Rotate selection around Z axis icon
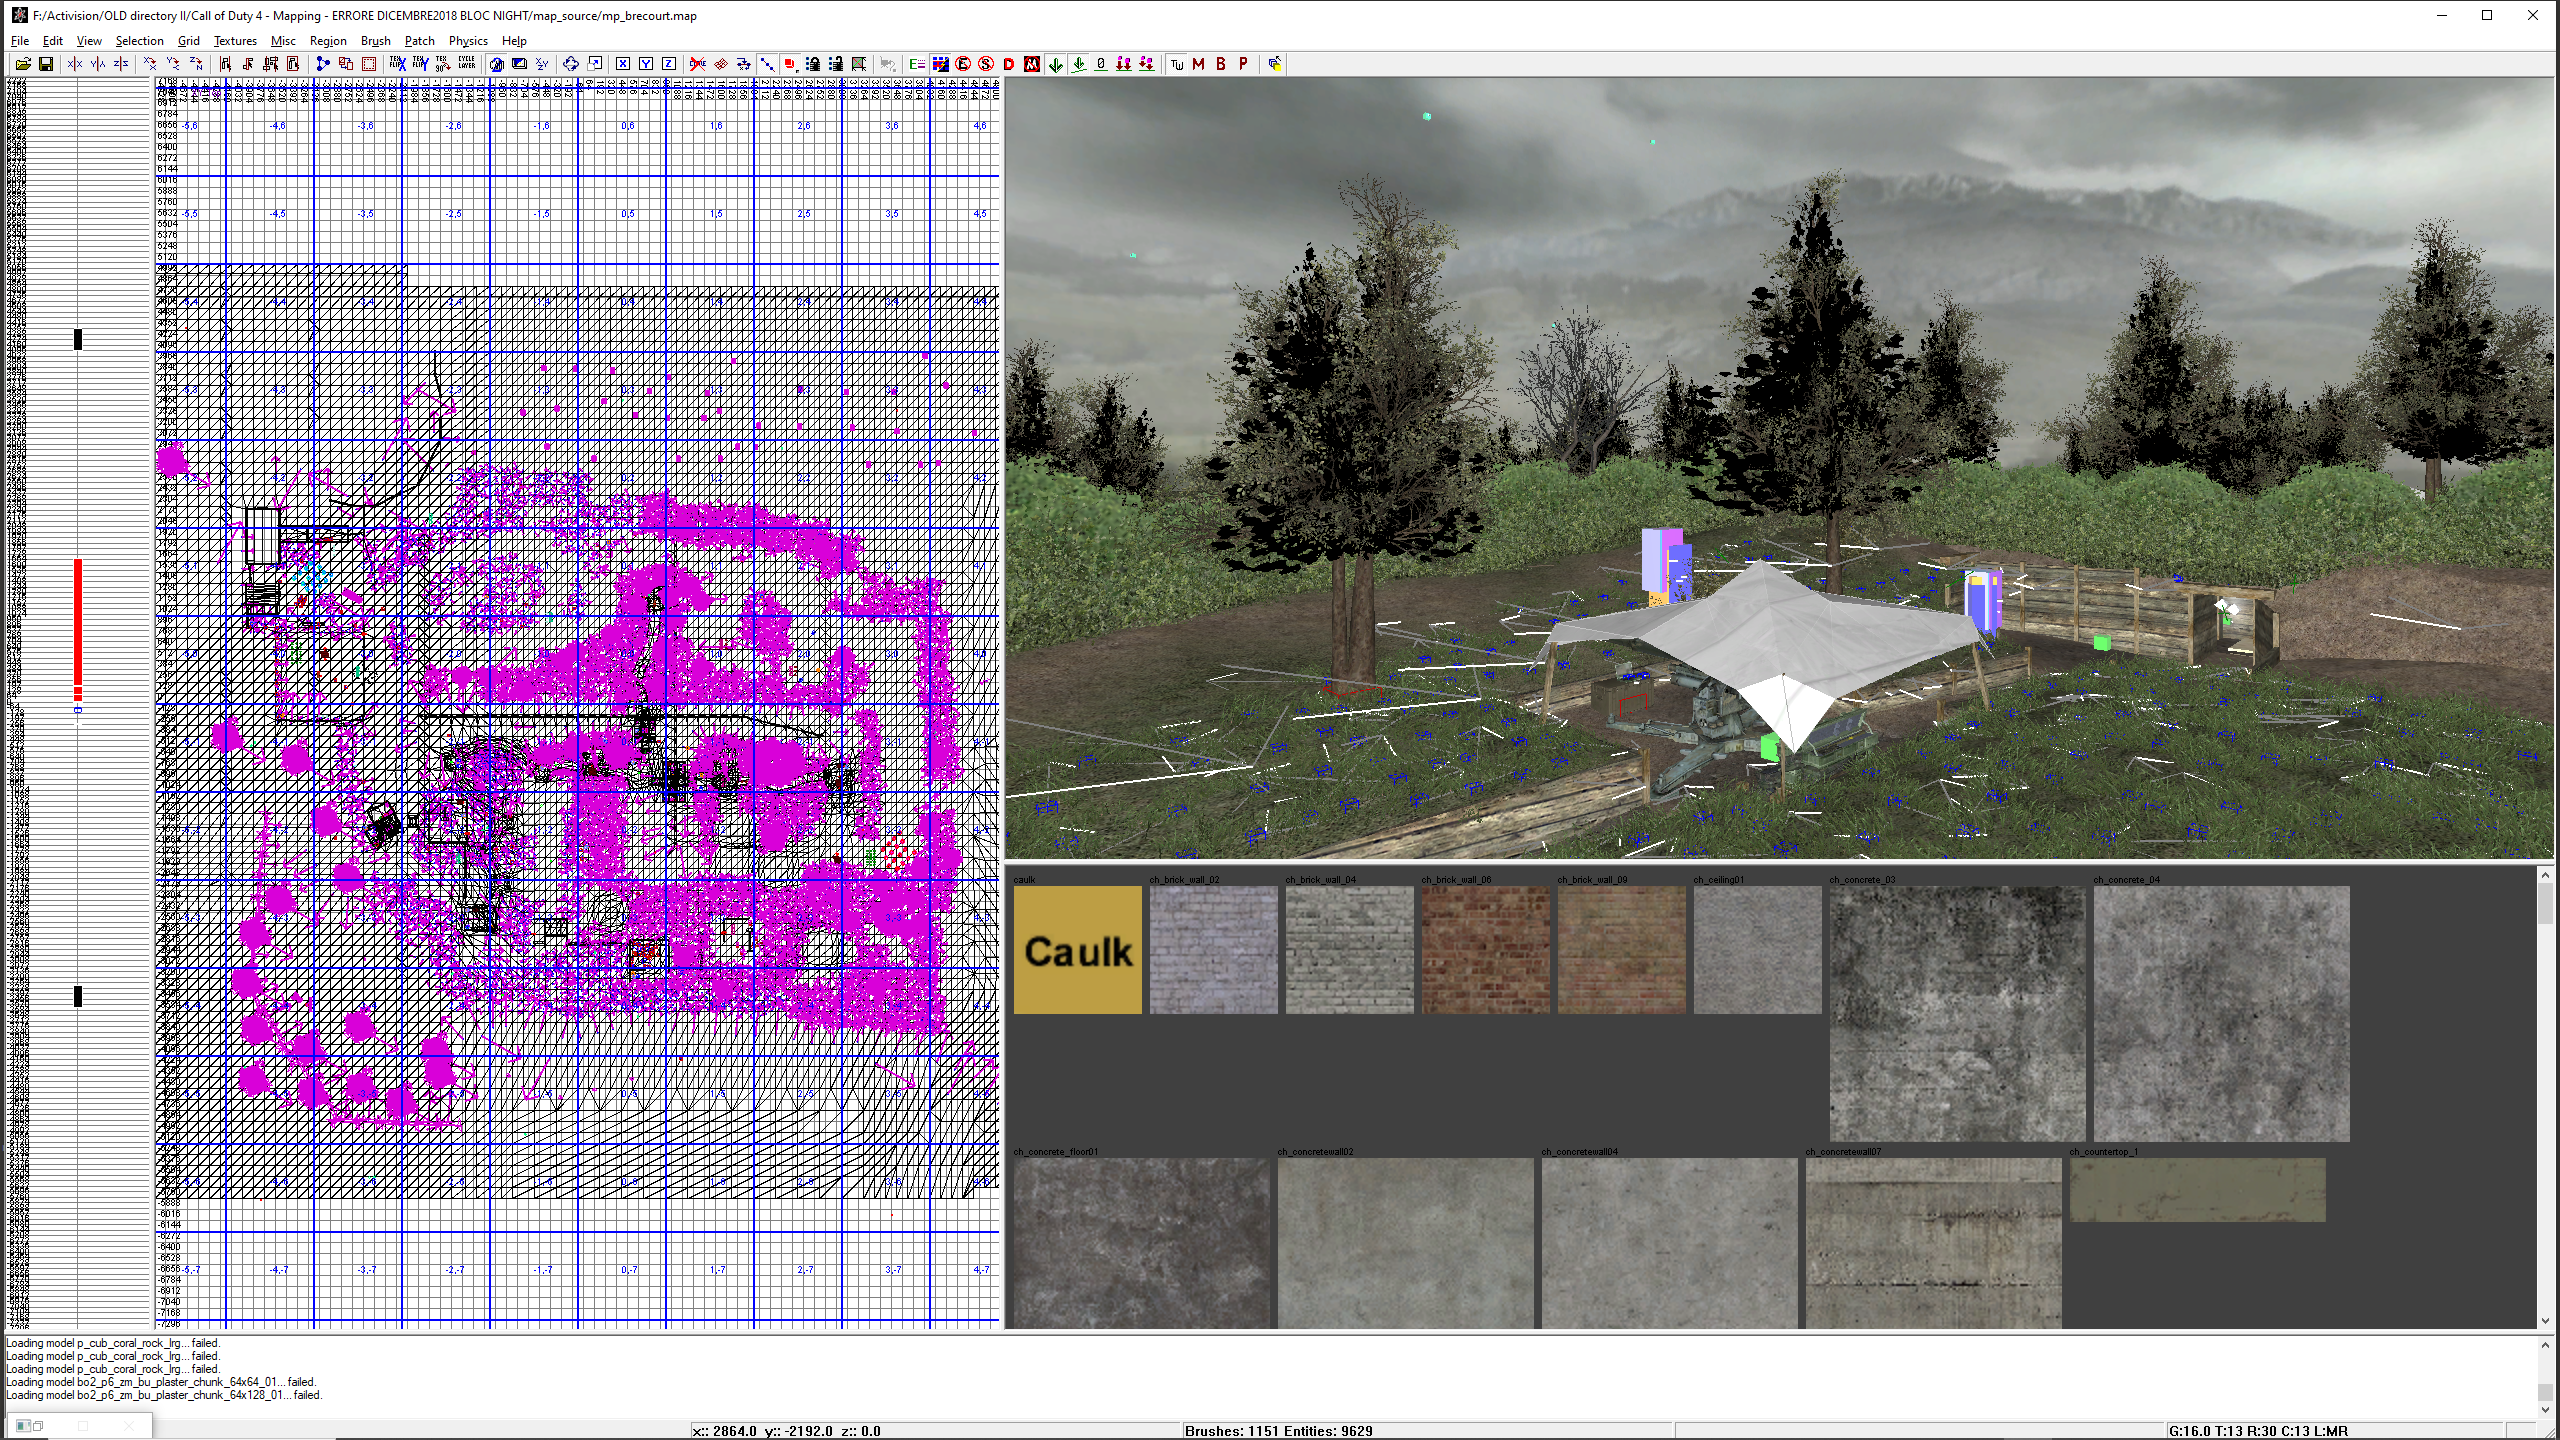Screen dimensions: 2560x1440 pos(196,64)
